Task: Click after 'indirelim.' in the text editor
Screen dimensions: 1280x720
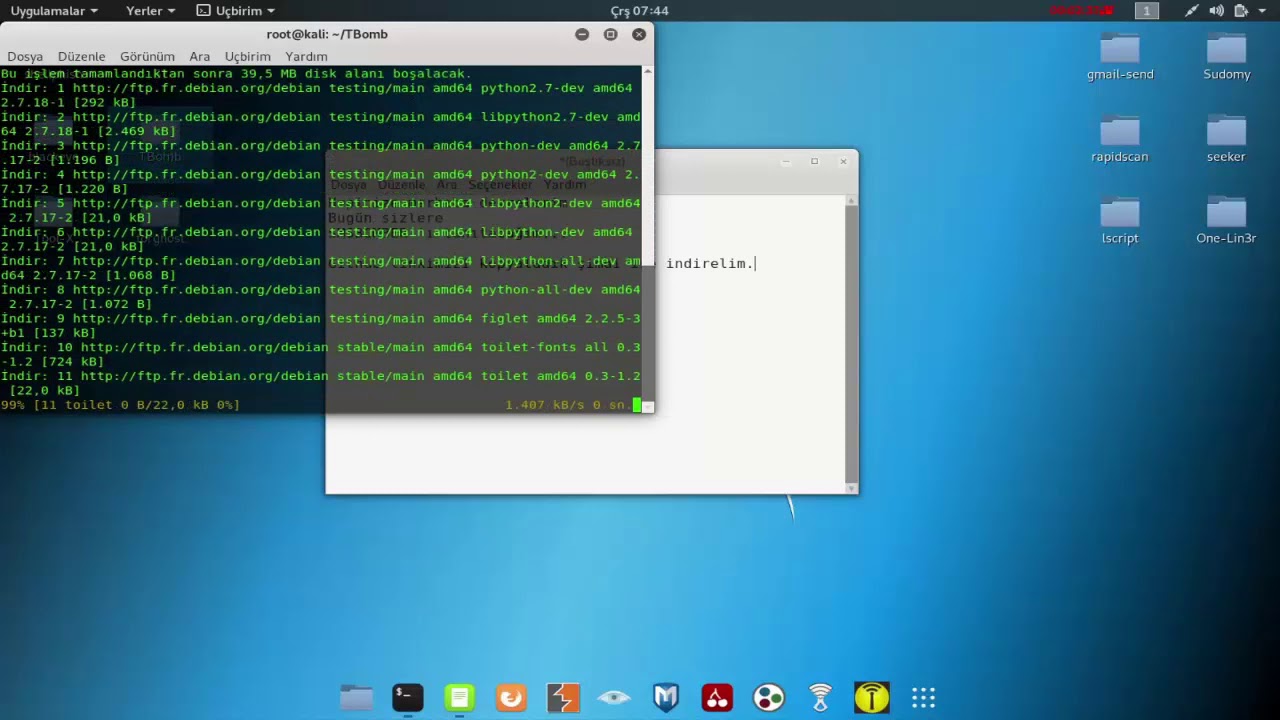Action: click(756, 264)
